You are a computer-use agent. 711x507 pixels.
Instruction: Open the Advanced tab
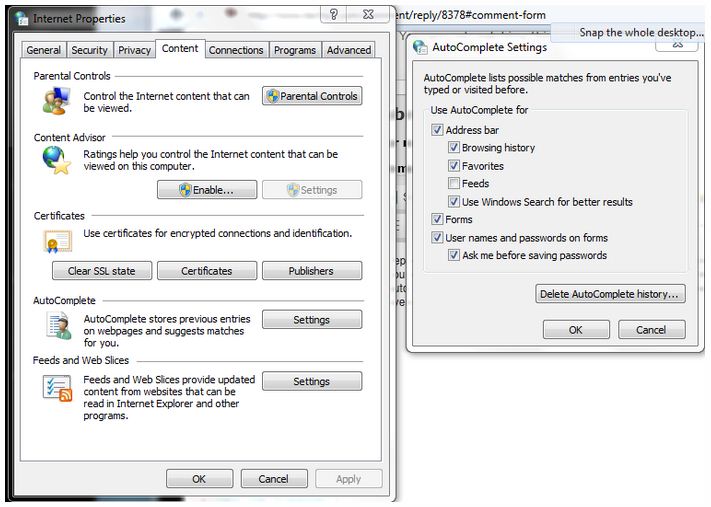(348, 50)
